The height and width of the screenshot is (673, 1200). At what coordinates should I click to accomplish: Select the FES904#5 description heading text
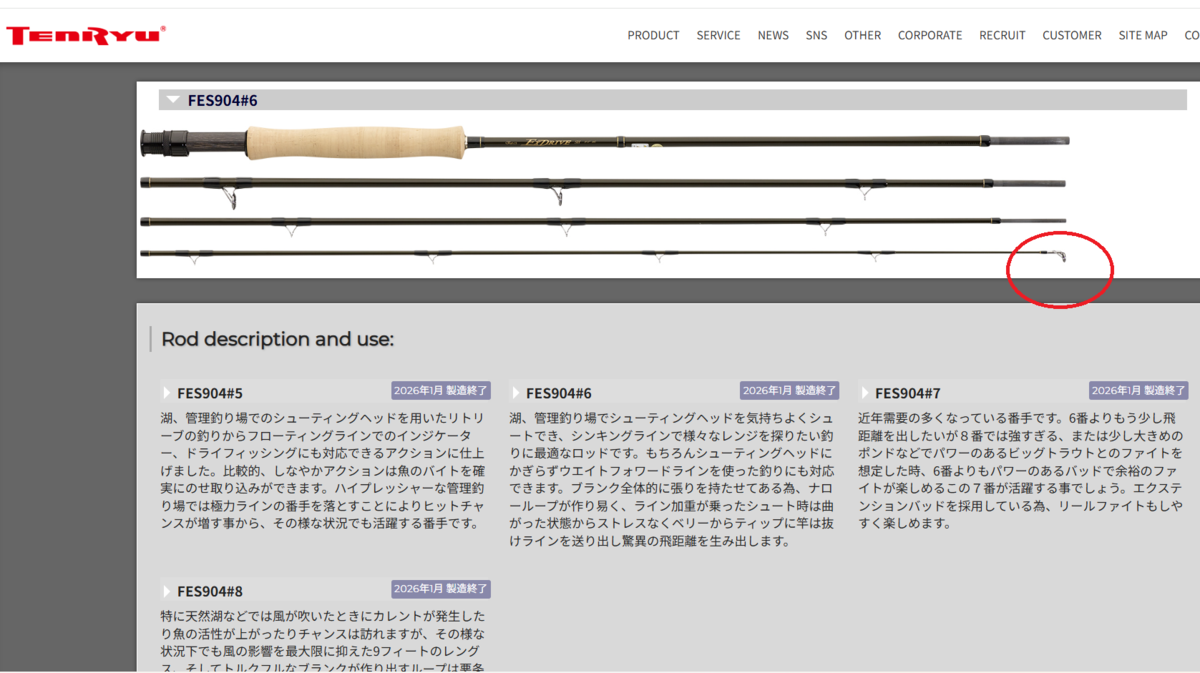pos(210,393)
